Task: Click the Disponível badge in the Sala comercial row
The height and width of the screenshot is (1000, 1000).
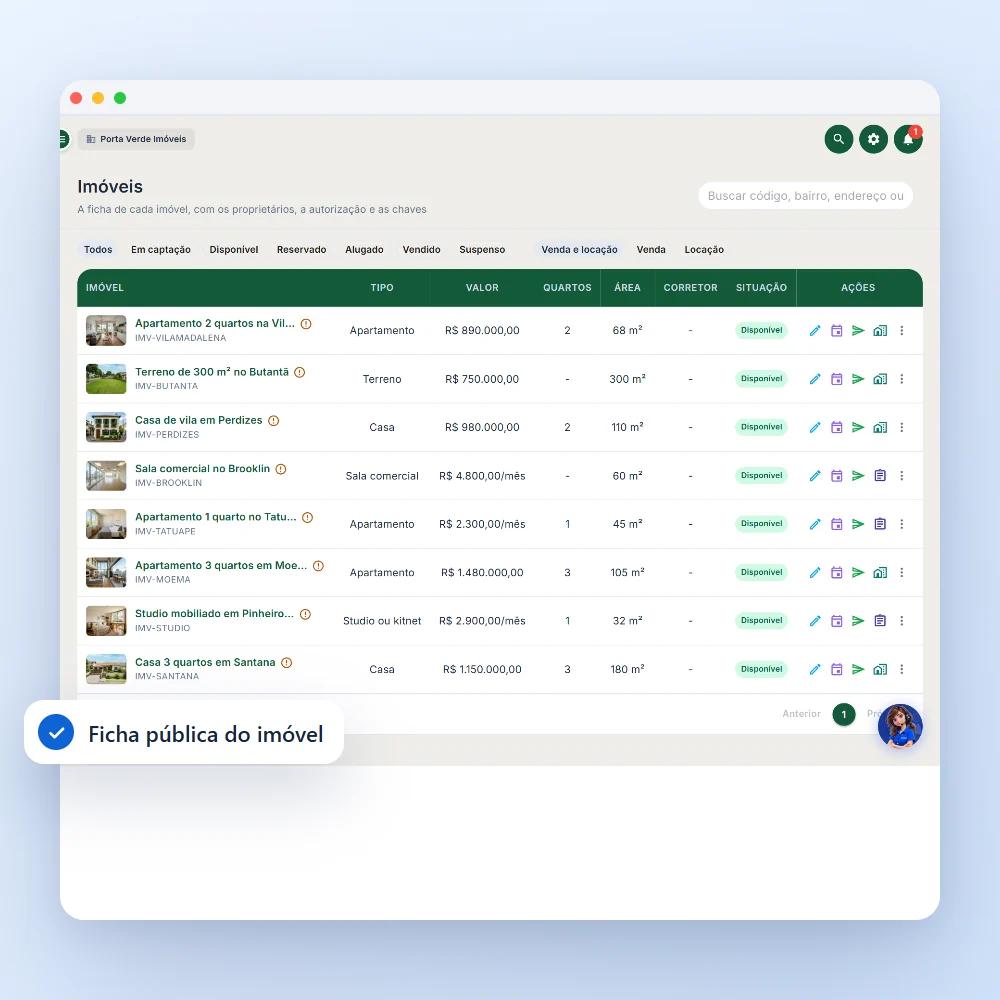Action: [761, 476]
